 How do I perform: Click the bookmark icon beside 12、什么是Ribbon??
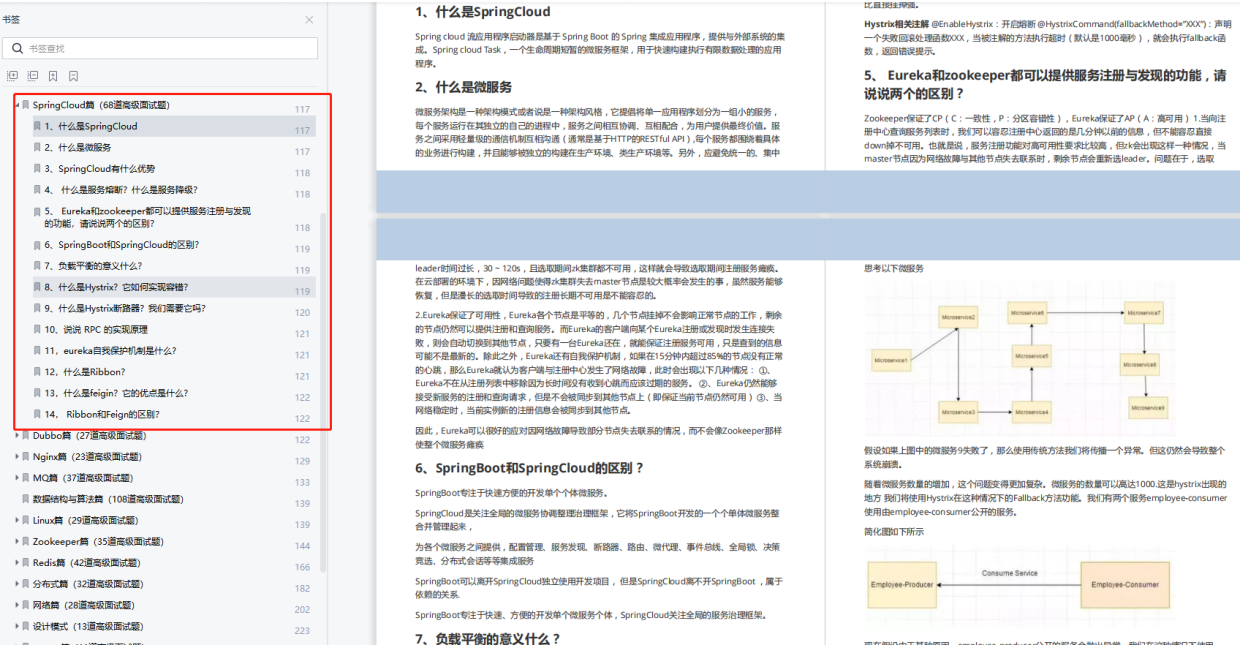(x=37, y=372)
